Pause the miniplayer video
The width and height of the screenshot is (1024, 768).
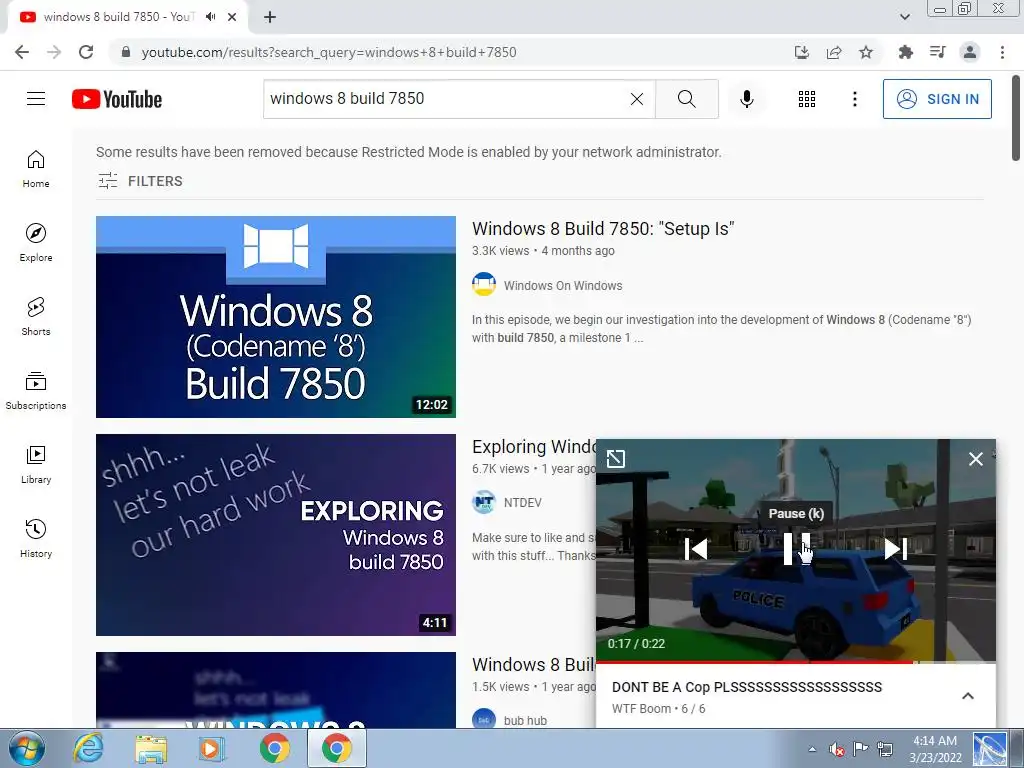[x=796, y=549]
